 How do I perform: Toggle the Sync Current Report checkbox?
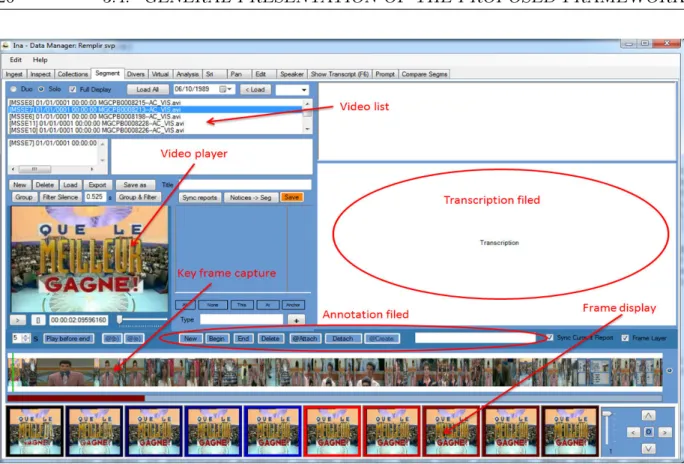[550, 338]
